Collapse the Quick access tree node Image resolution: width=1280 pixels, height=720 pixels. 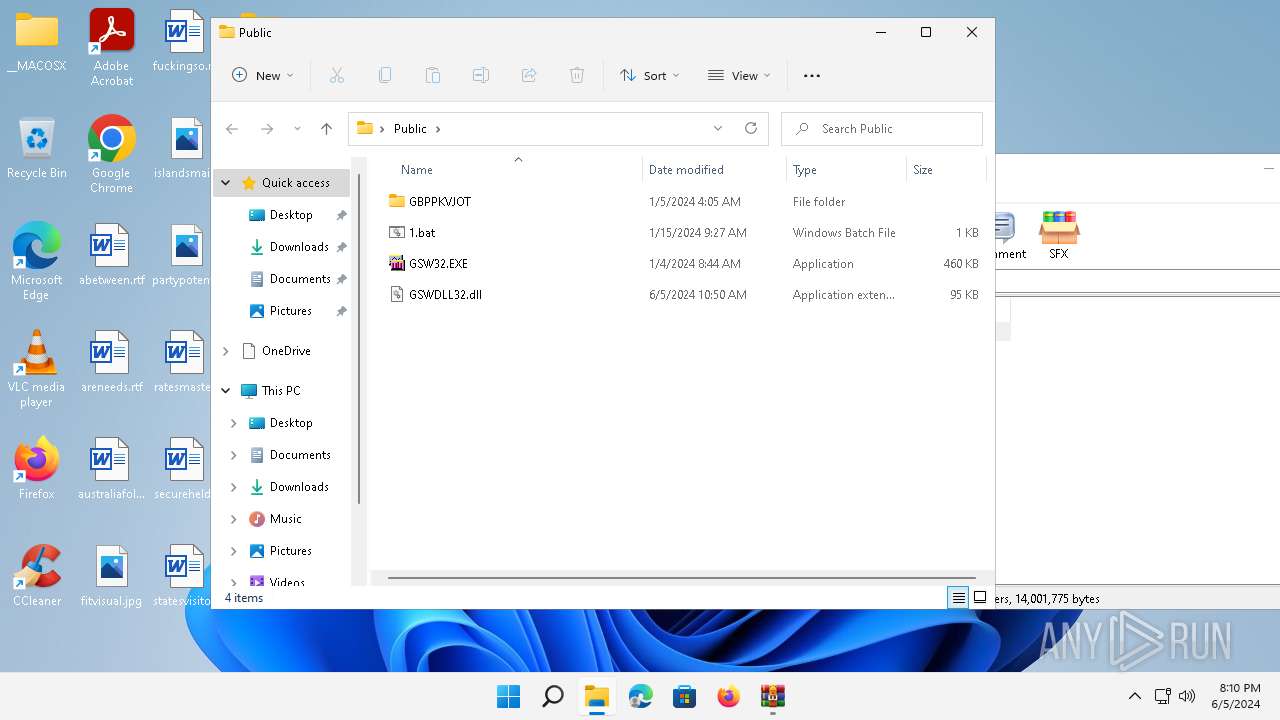[x=226, y=183]
